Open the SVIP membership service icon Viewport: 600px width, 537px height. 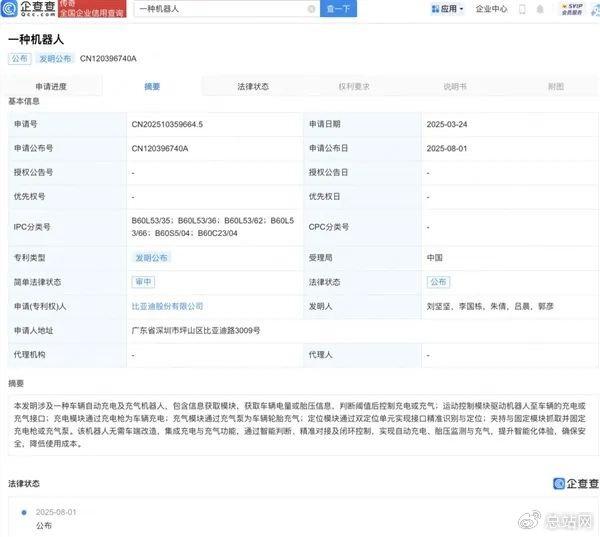pos(572,9)
